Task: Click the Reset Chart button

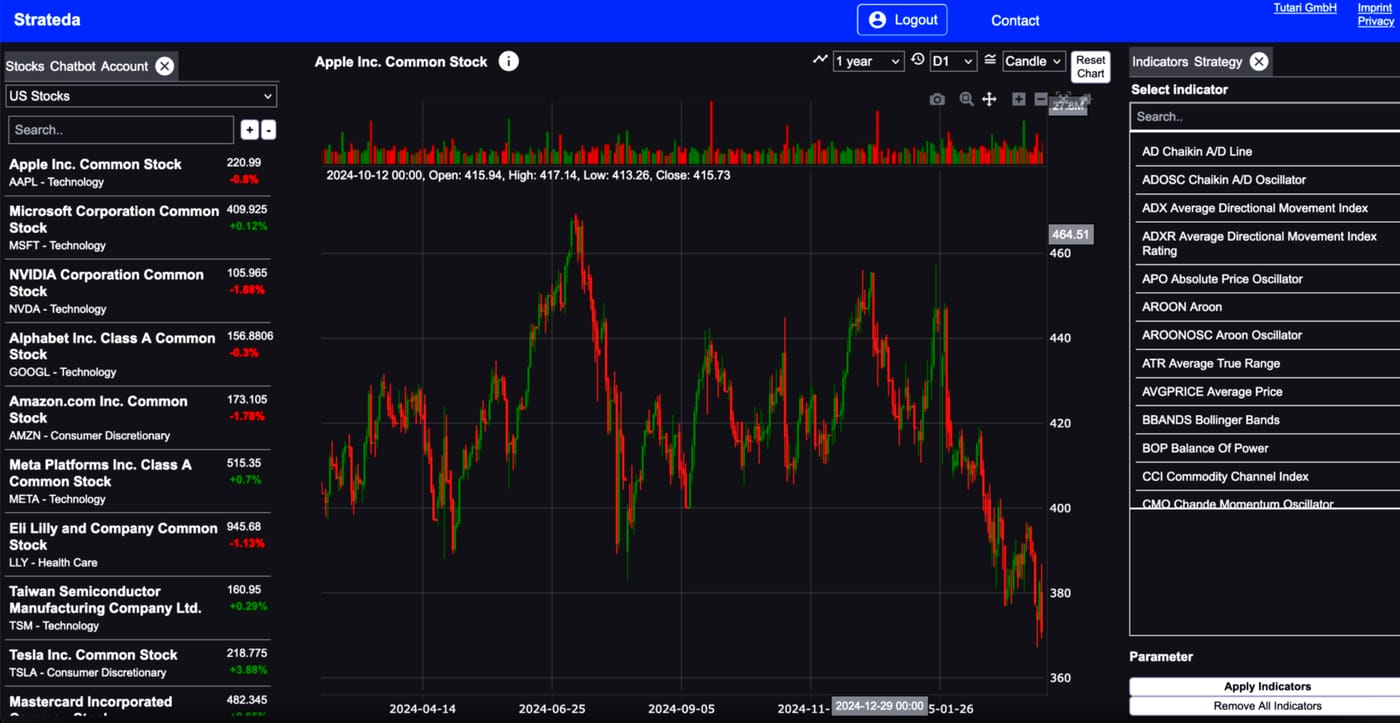Action: coord(1090,67)
